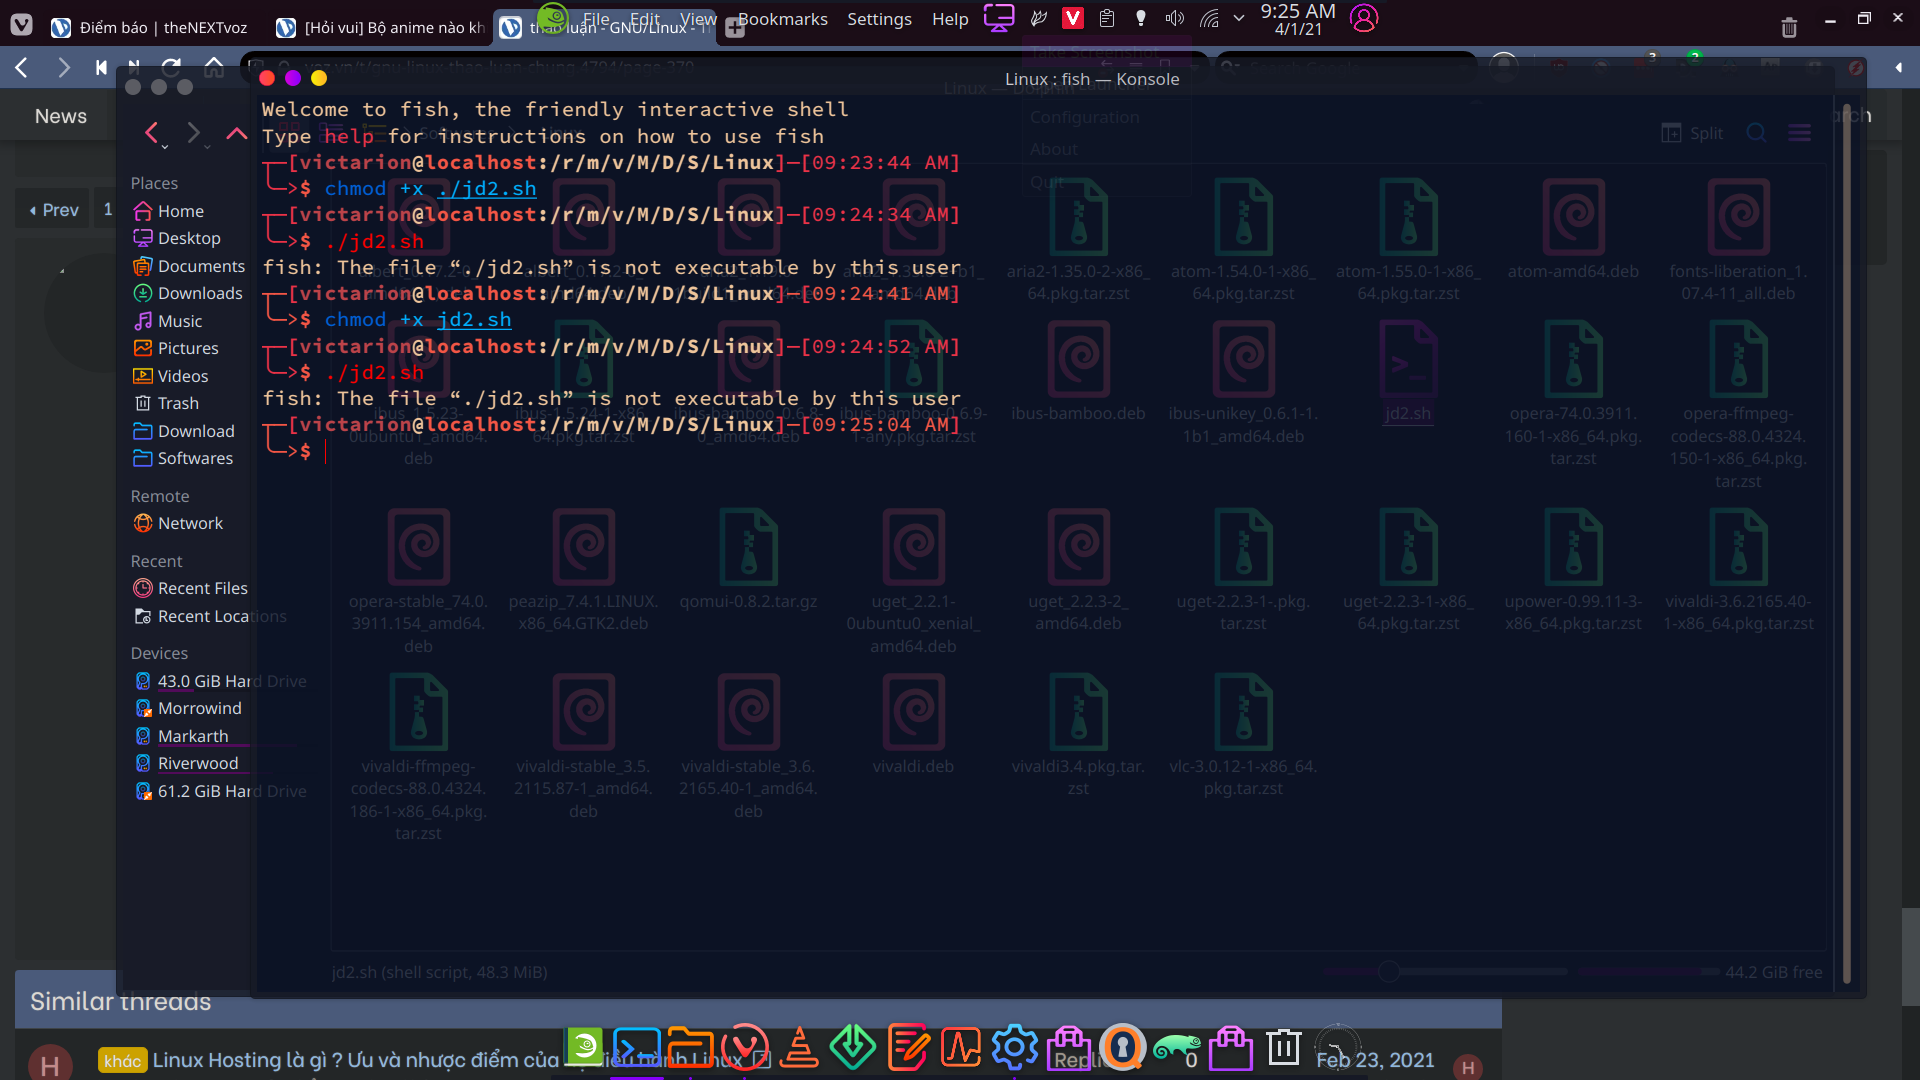1920x1080 pixels.
Task: Open the Edit menu
Action: [645, 19]
